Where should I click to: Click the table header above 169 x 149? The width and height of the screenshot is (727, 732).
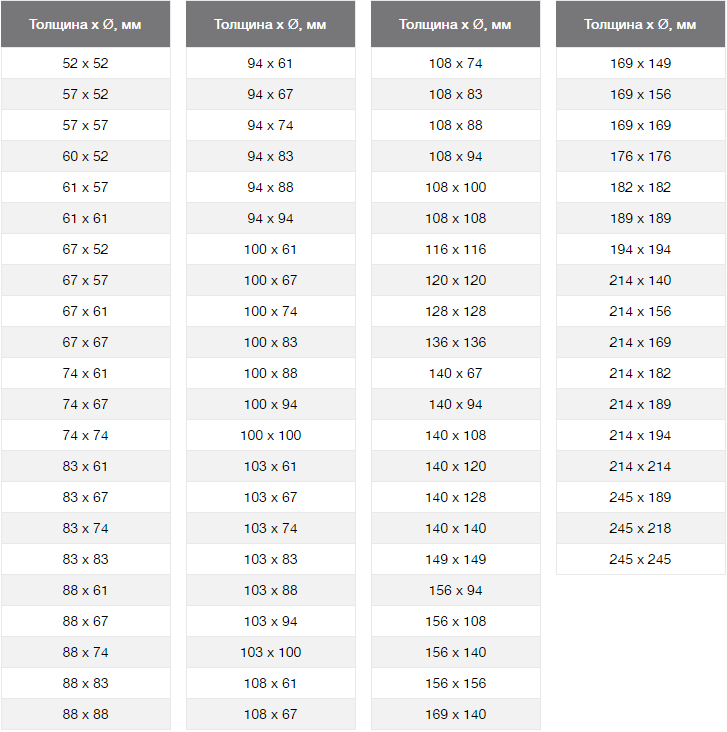(640, 24)
